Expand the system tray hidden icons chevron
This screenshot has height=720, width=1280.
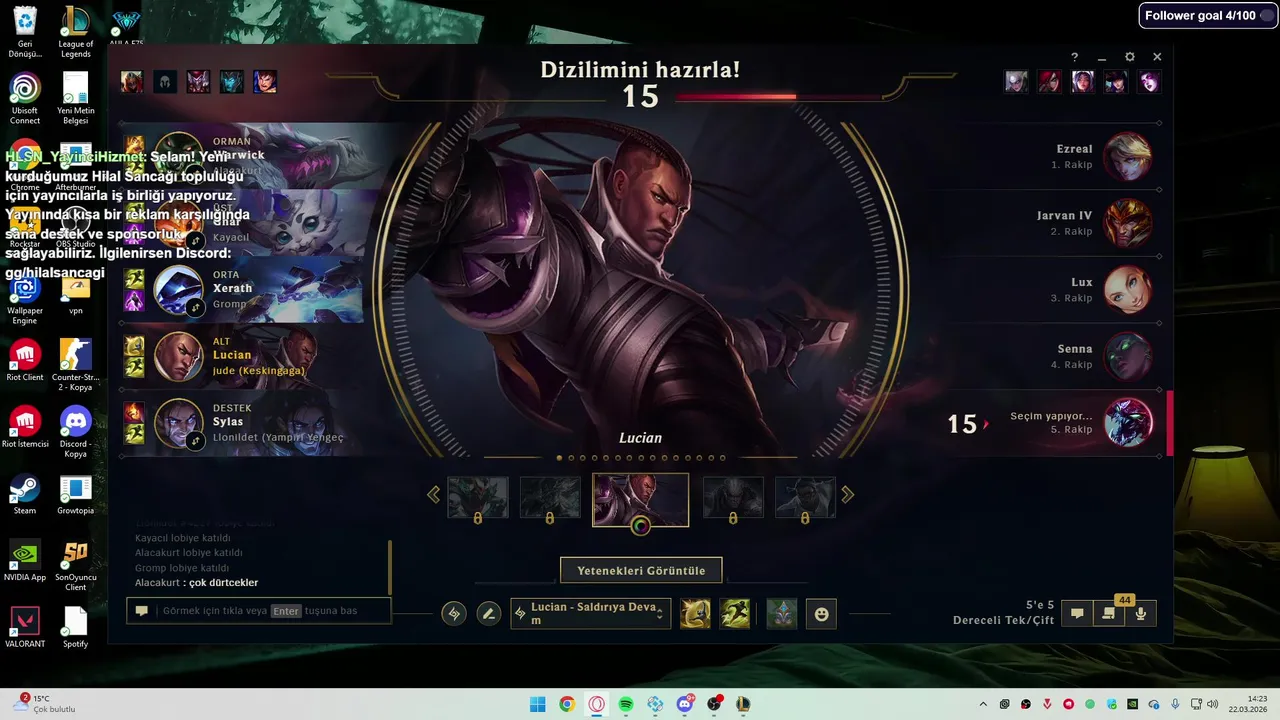(983, 704)
